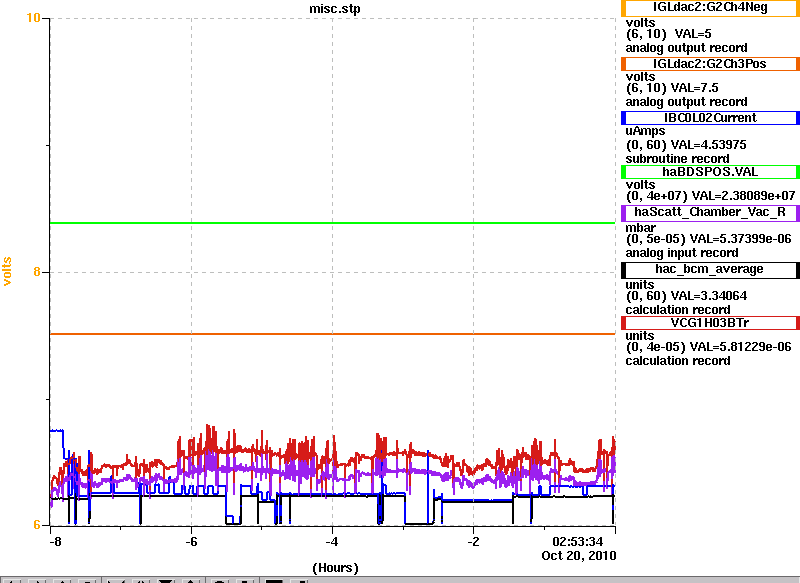Click the timestamp "02:53:34"

point(578,541)
